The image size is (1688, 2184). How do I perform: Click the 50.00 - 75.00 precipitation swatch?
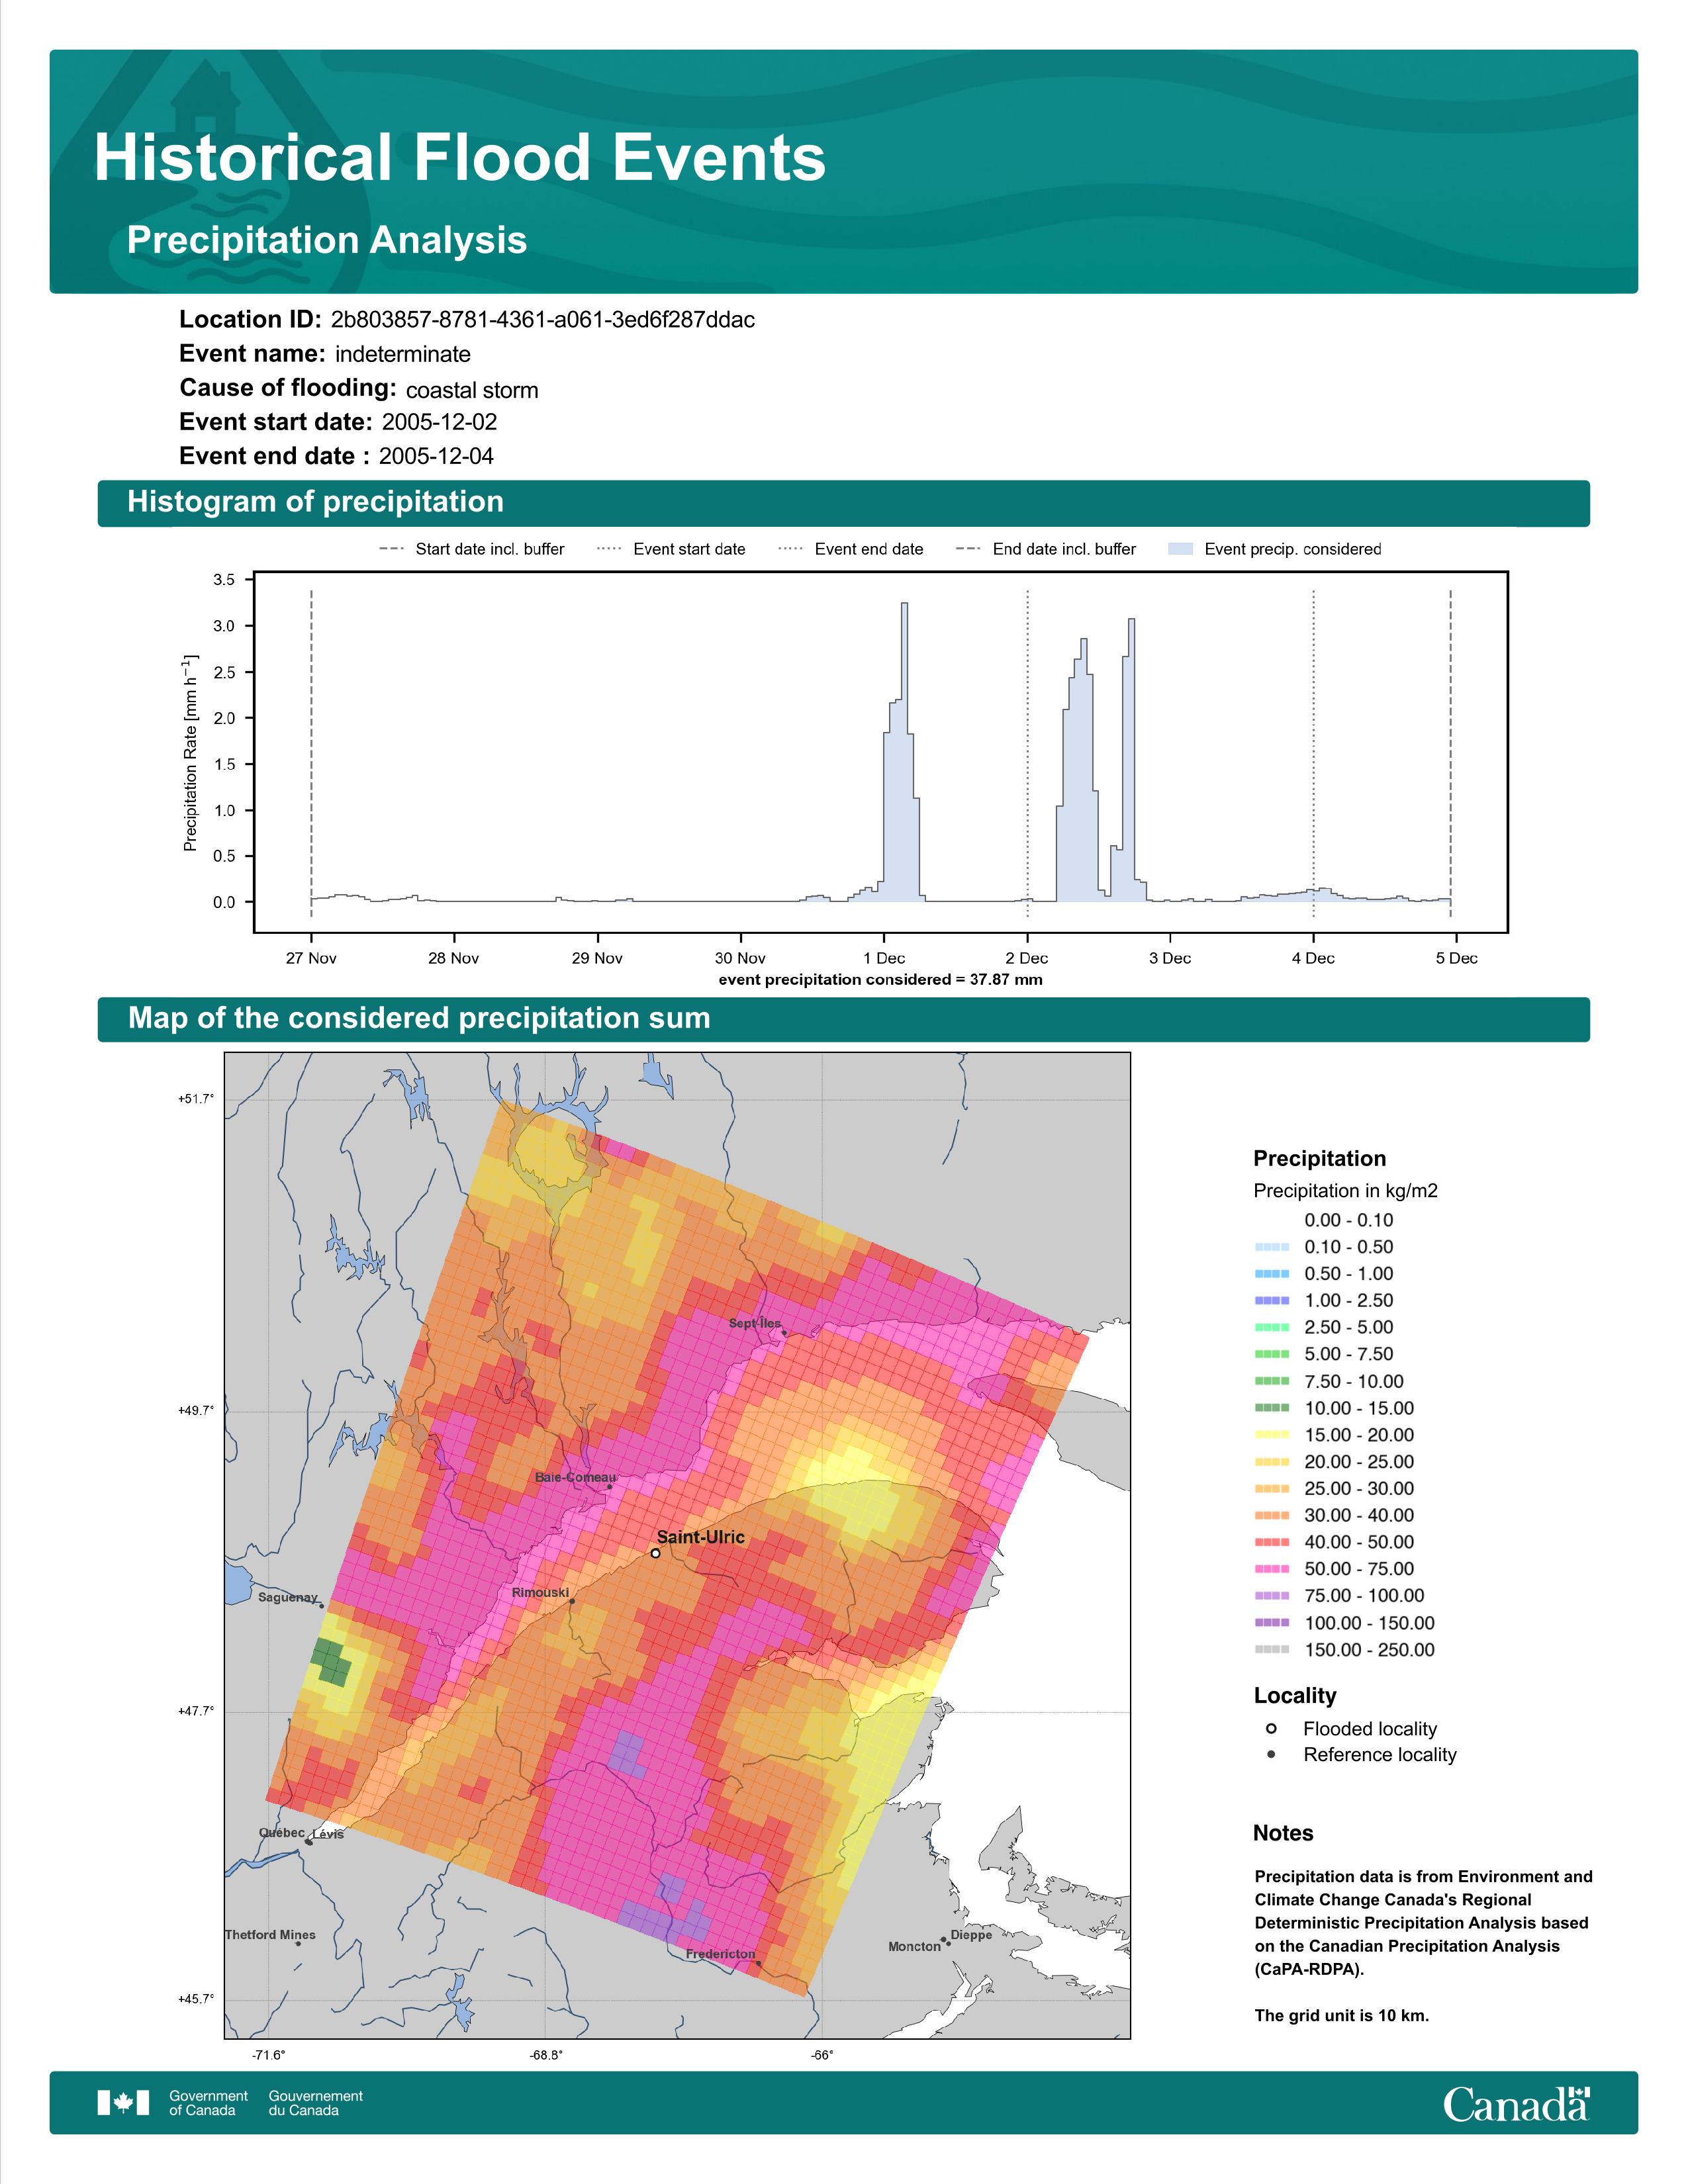pyautogui.click(x=1272, y=1569)
